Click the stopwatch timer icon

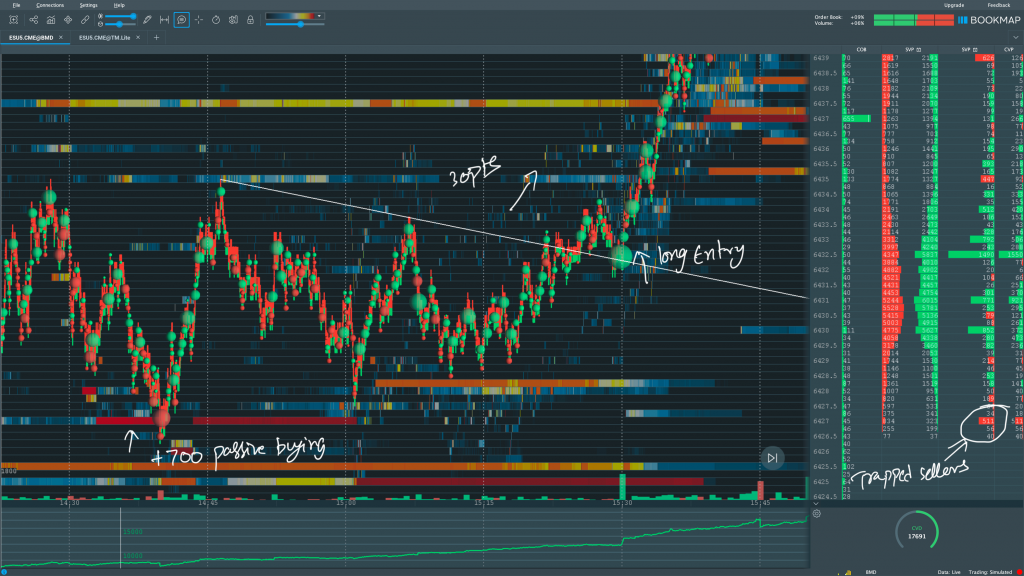point(215,19)
